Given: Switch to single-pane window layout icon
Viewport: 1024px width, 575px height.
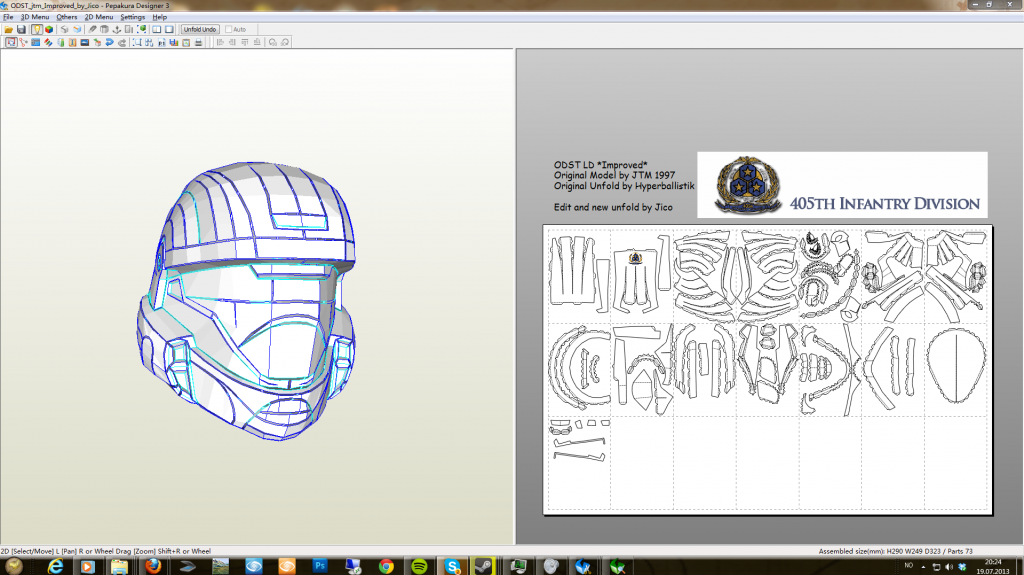Looking at the screenshot, I should pos(169,29).
